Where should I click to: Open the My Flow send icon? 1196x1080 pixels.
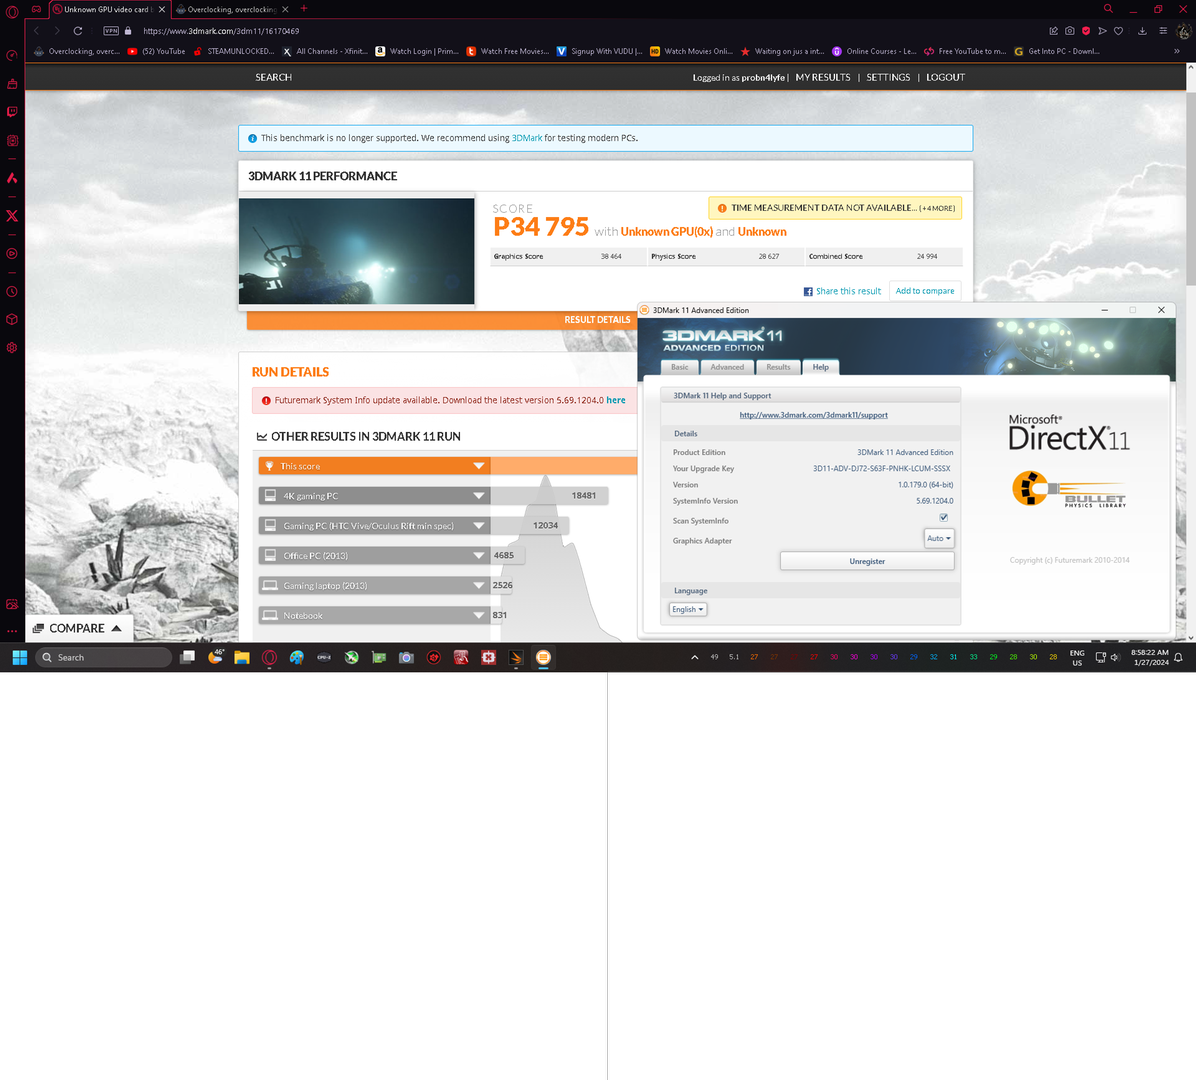point(1102,31)
